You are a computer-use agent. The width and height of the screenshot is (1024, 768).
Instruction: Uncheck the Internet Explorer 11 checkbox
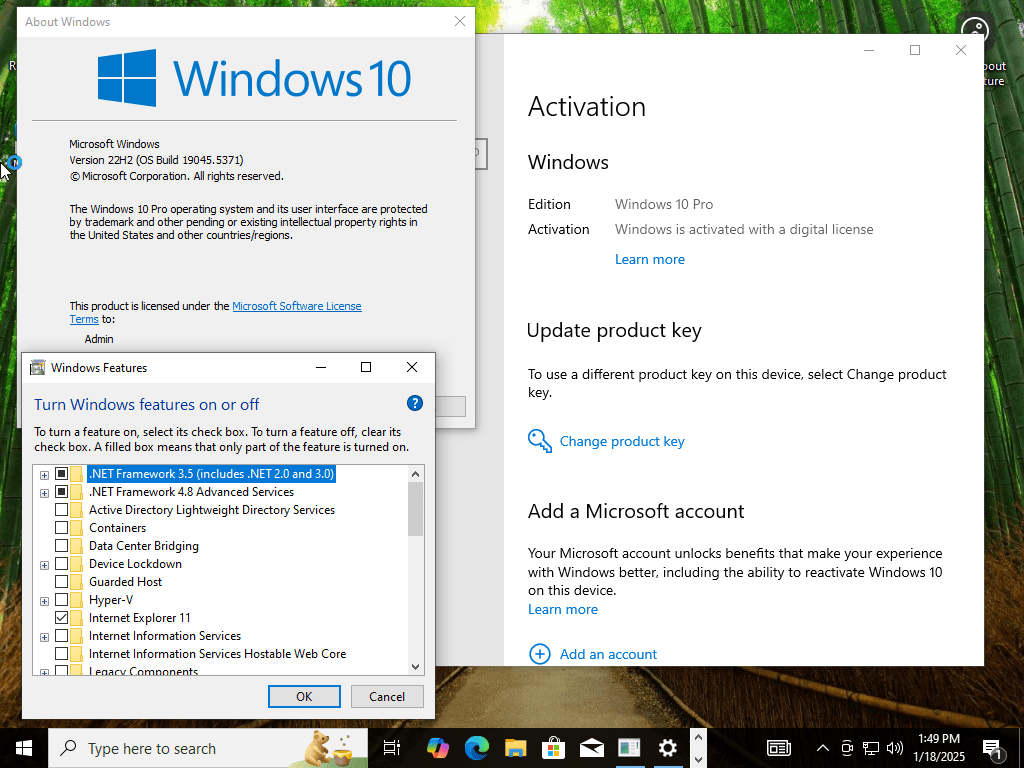[x=61, y=617]
